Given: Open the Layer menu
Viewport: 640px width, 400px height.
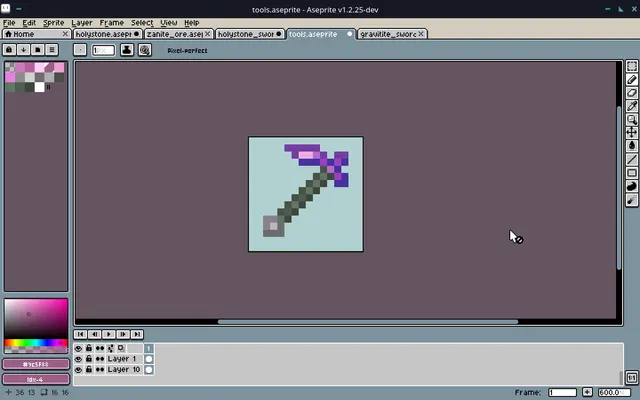Looking at the screenshot, I should click(x=82, y=23).
